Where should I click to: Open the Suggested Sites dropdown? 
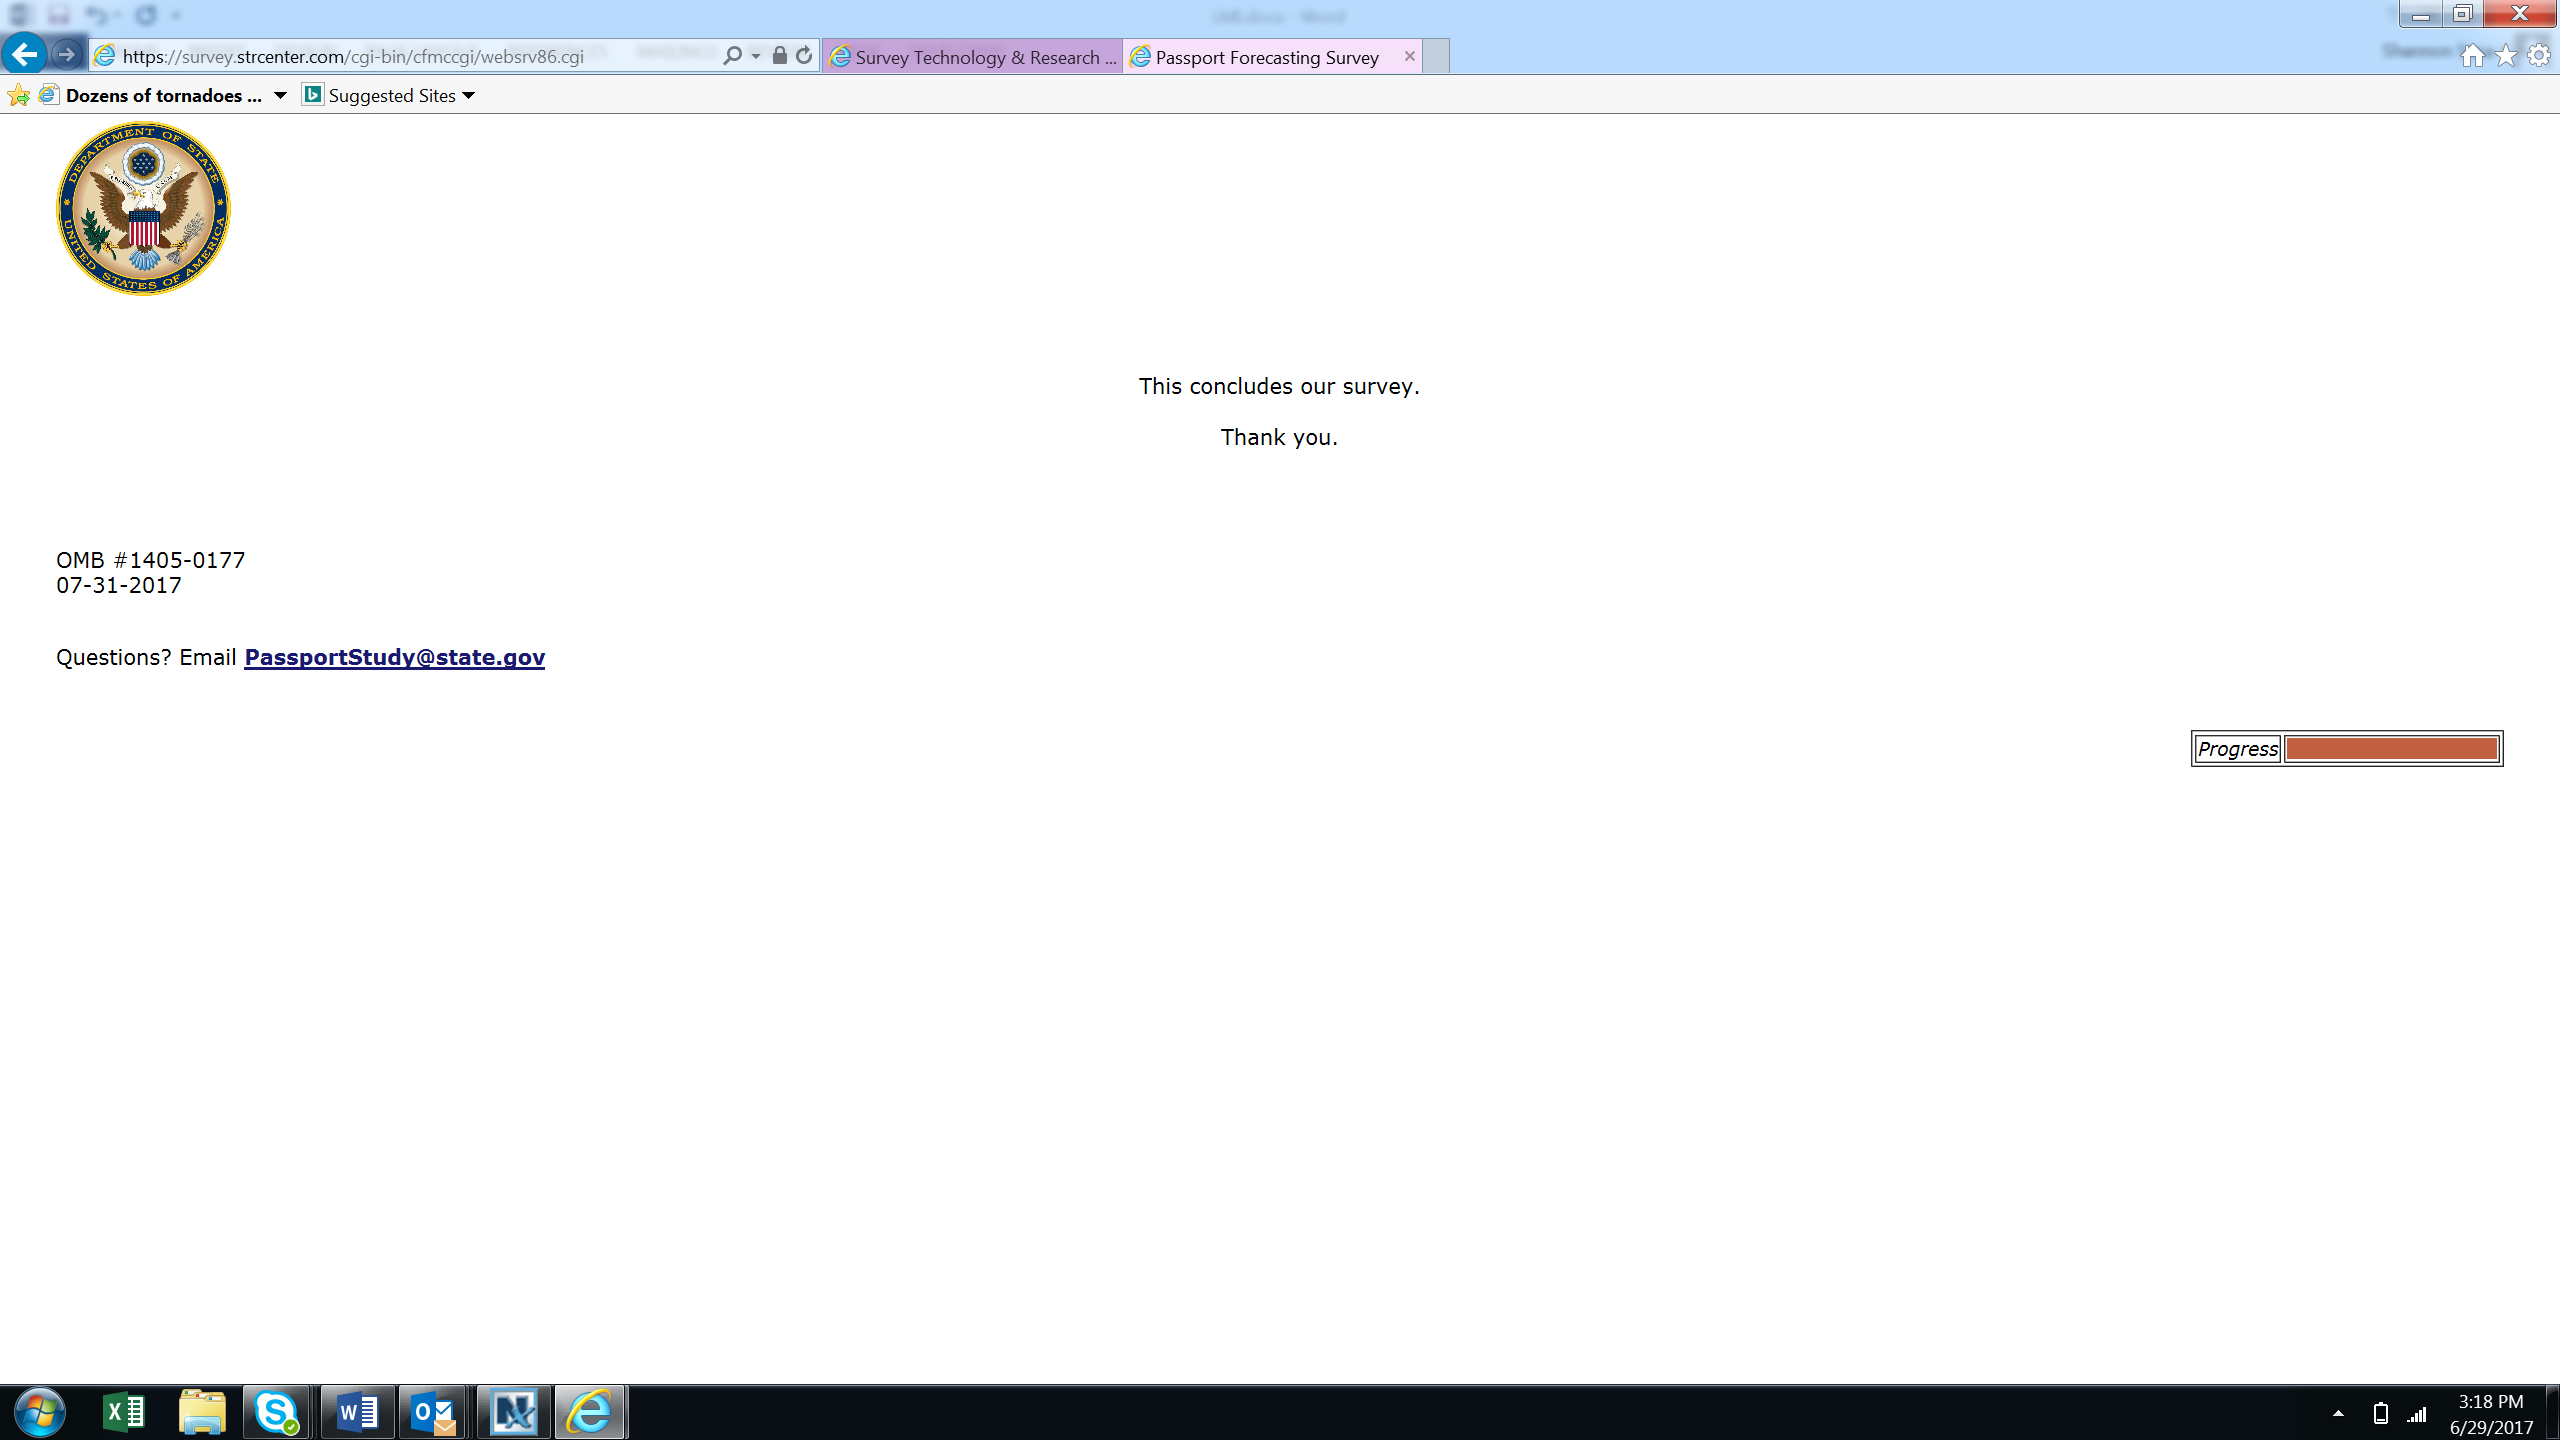[469, 96]
